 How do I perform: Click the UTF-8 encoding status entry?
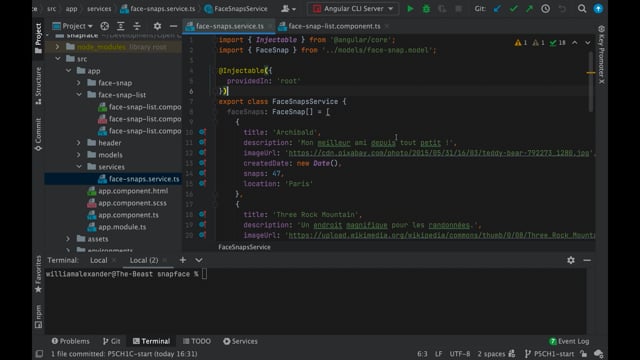pyautogui.click(x=460, y=354)
